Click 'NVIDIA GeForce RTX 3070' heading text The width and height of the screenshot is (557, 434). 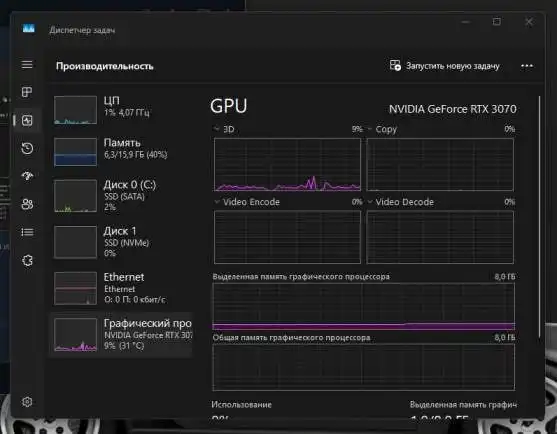tap(453, 109)
